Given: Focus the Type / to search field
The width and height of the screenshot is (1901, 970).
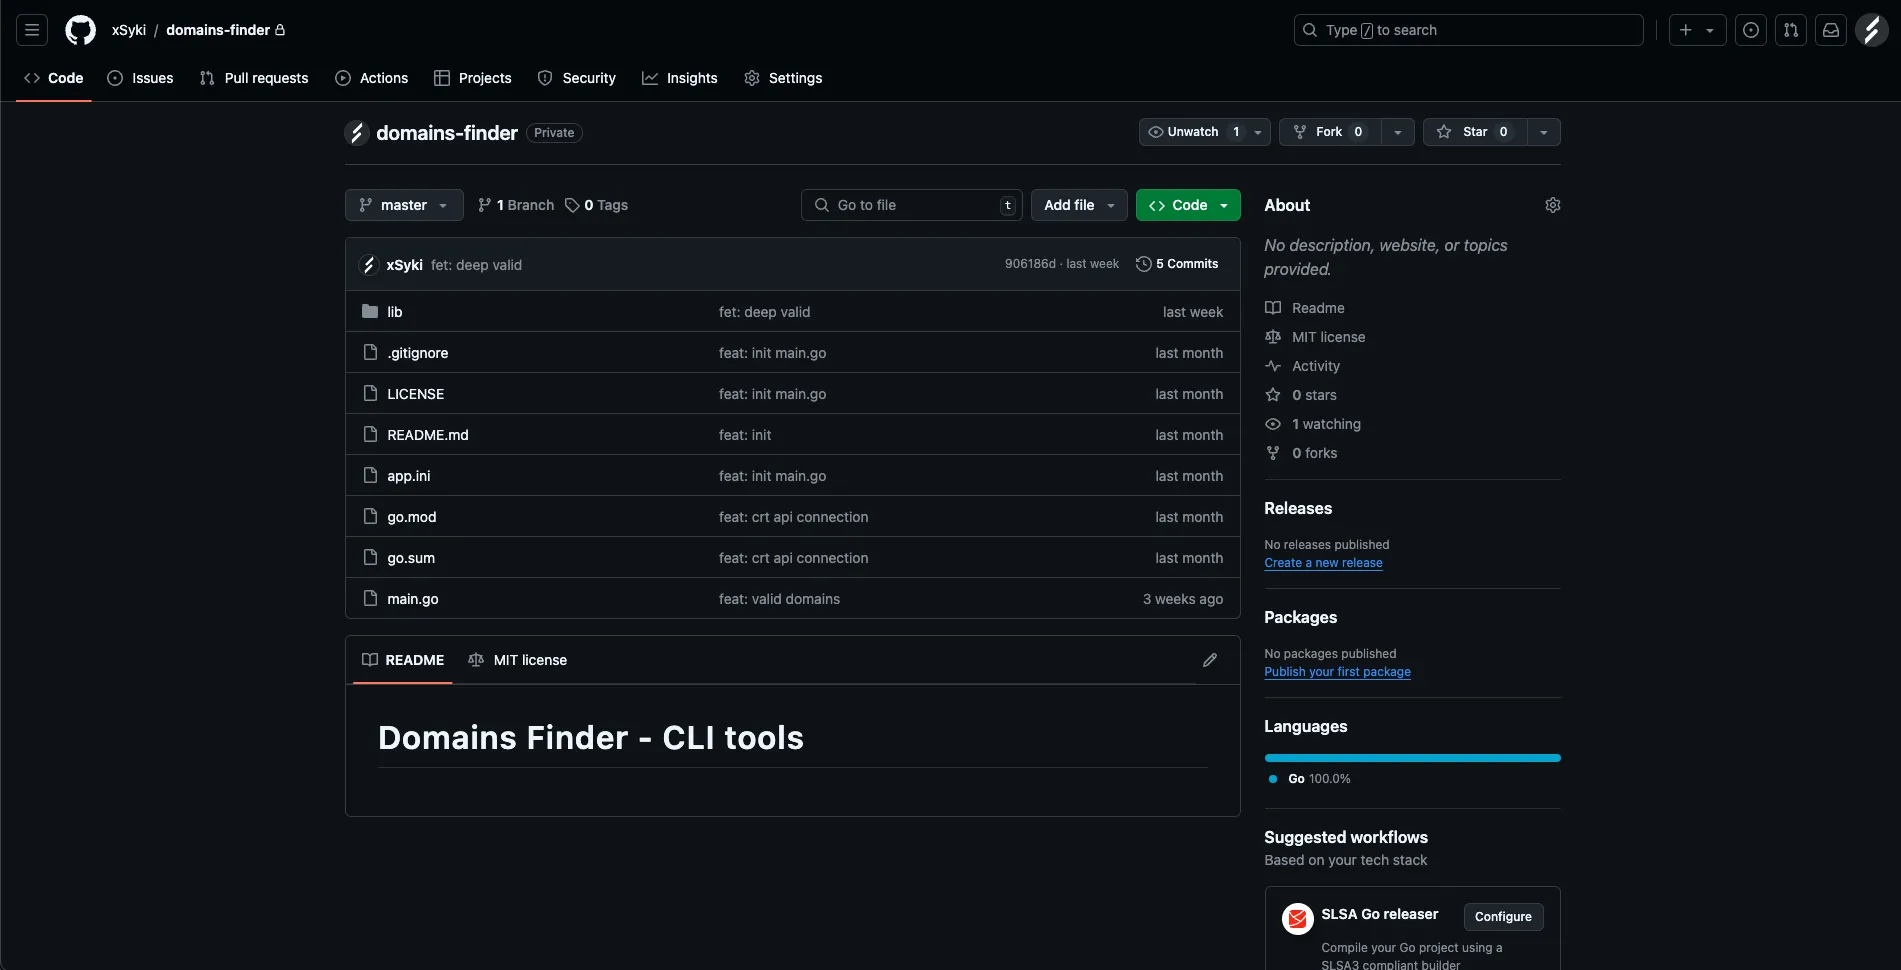Looking at the screenshot, I should [x=1468, y=30].
